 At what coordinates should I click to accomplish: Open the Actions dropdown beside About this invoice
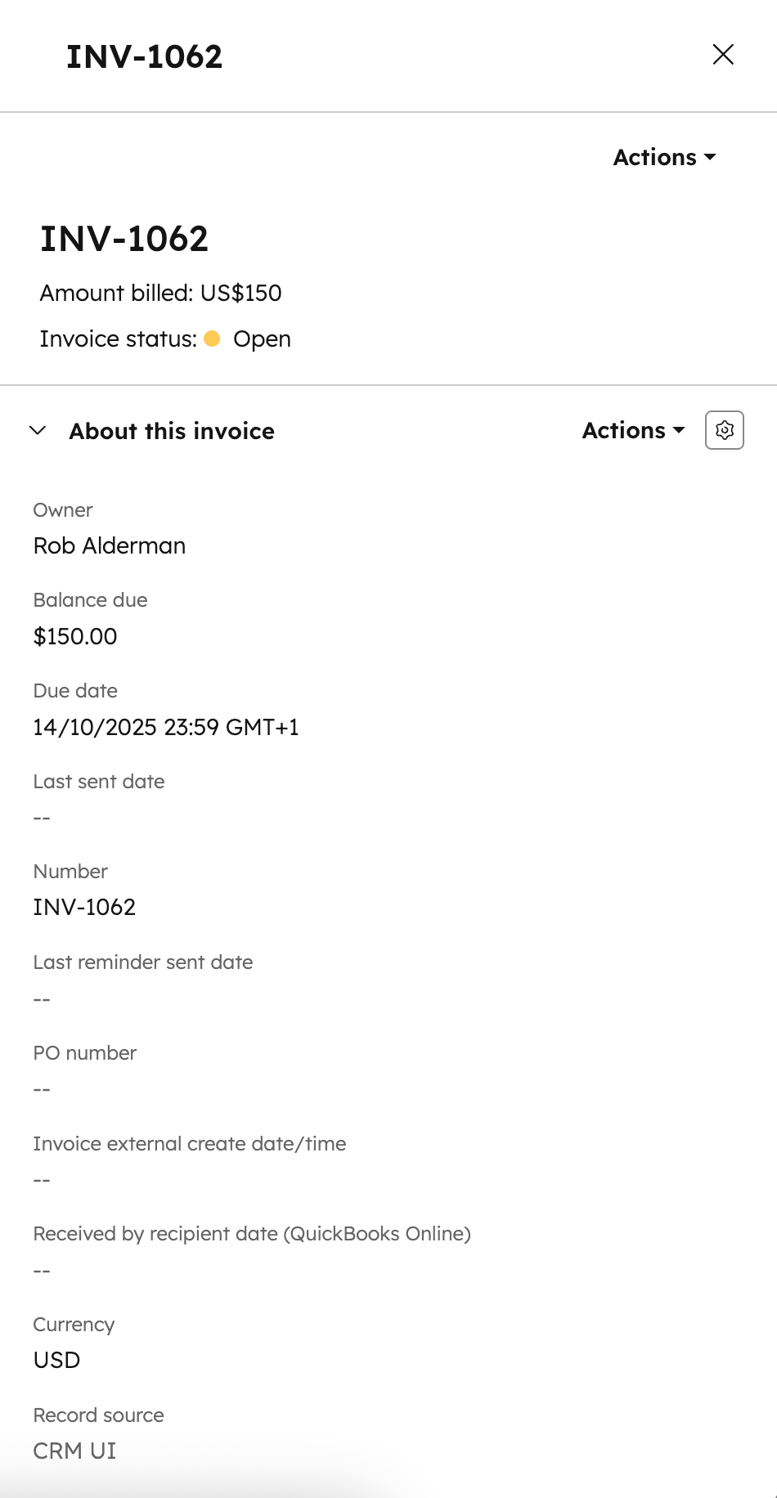tap(632, 430)
